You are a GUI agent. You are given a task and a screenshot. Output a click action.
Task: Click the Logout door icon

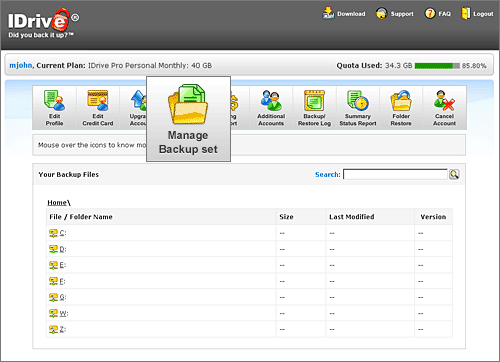[x=466, y=13]
